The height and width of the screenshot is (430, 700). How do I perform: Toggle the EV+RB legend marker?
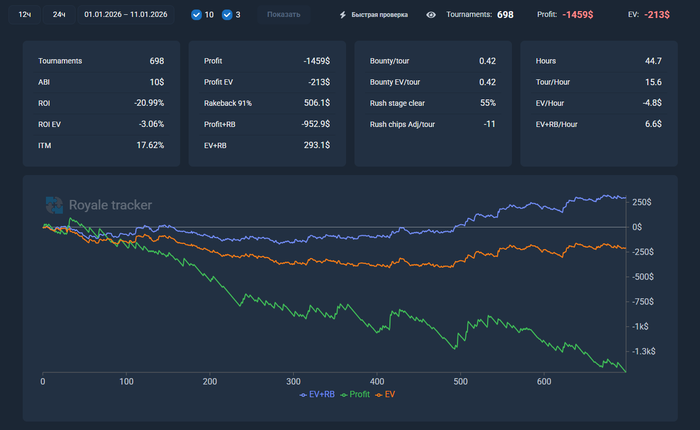303,395
